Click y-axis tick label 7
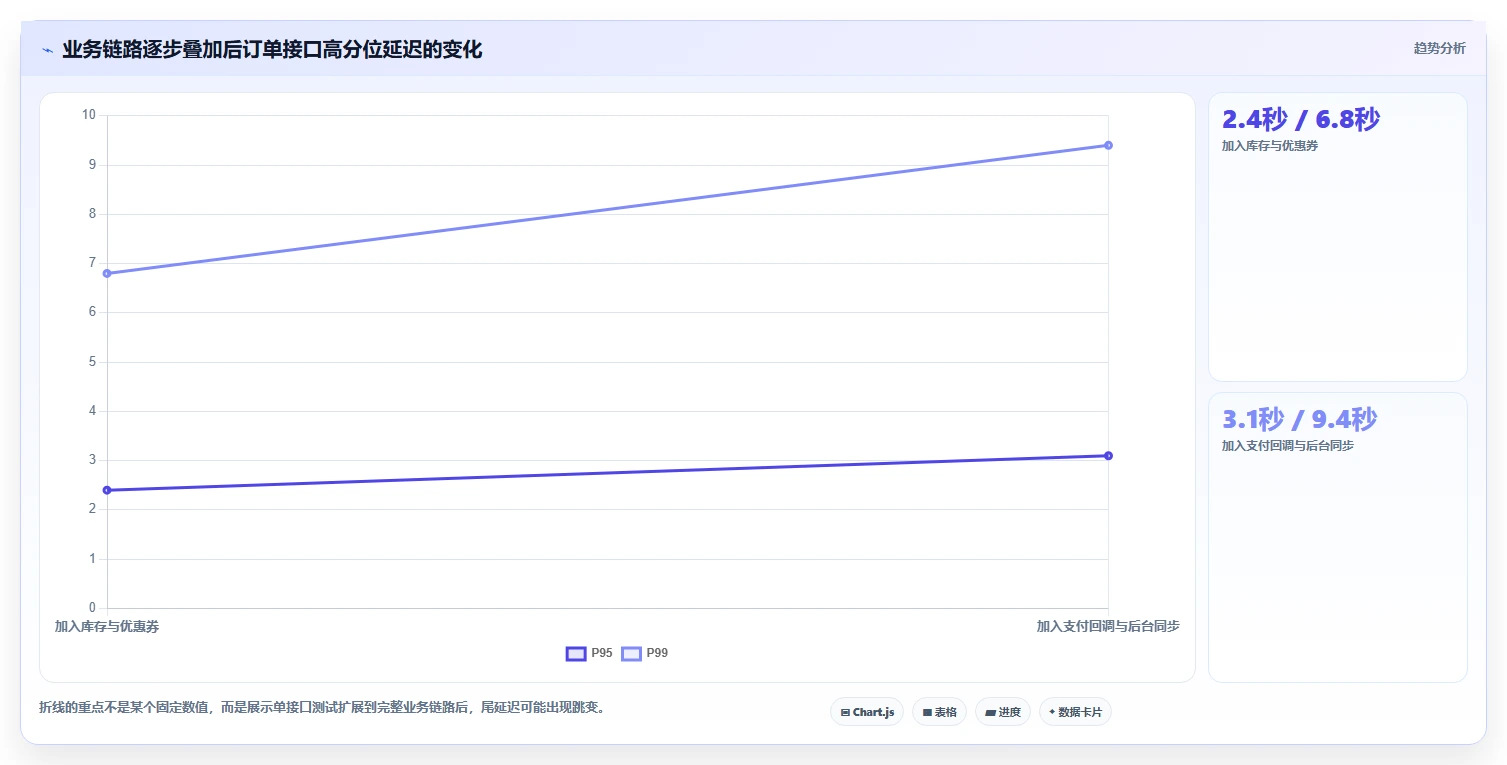This screenshot has height=765, width=1507. [92, 263]
